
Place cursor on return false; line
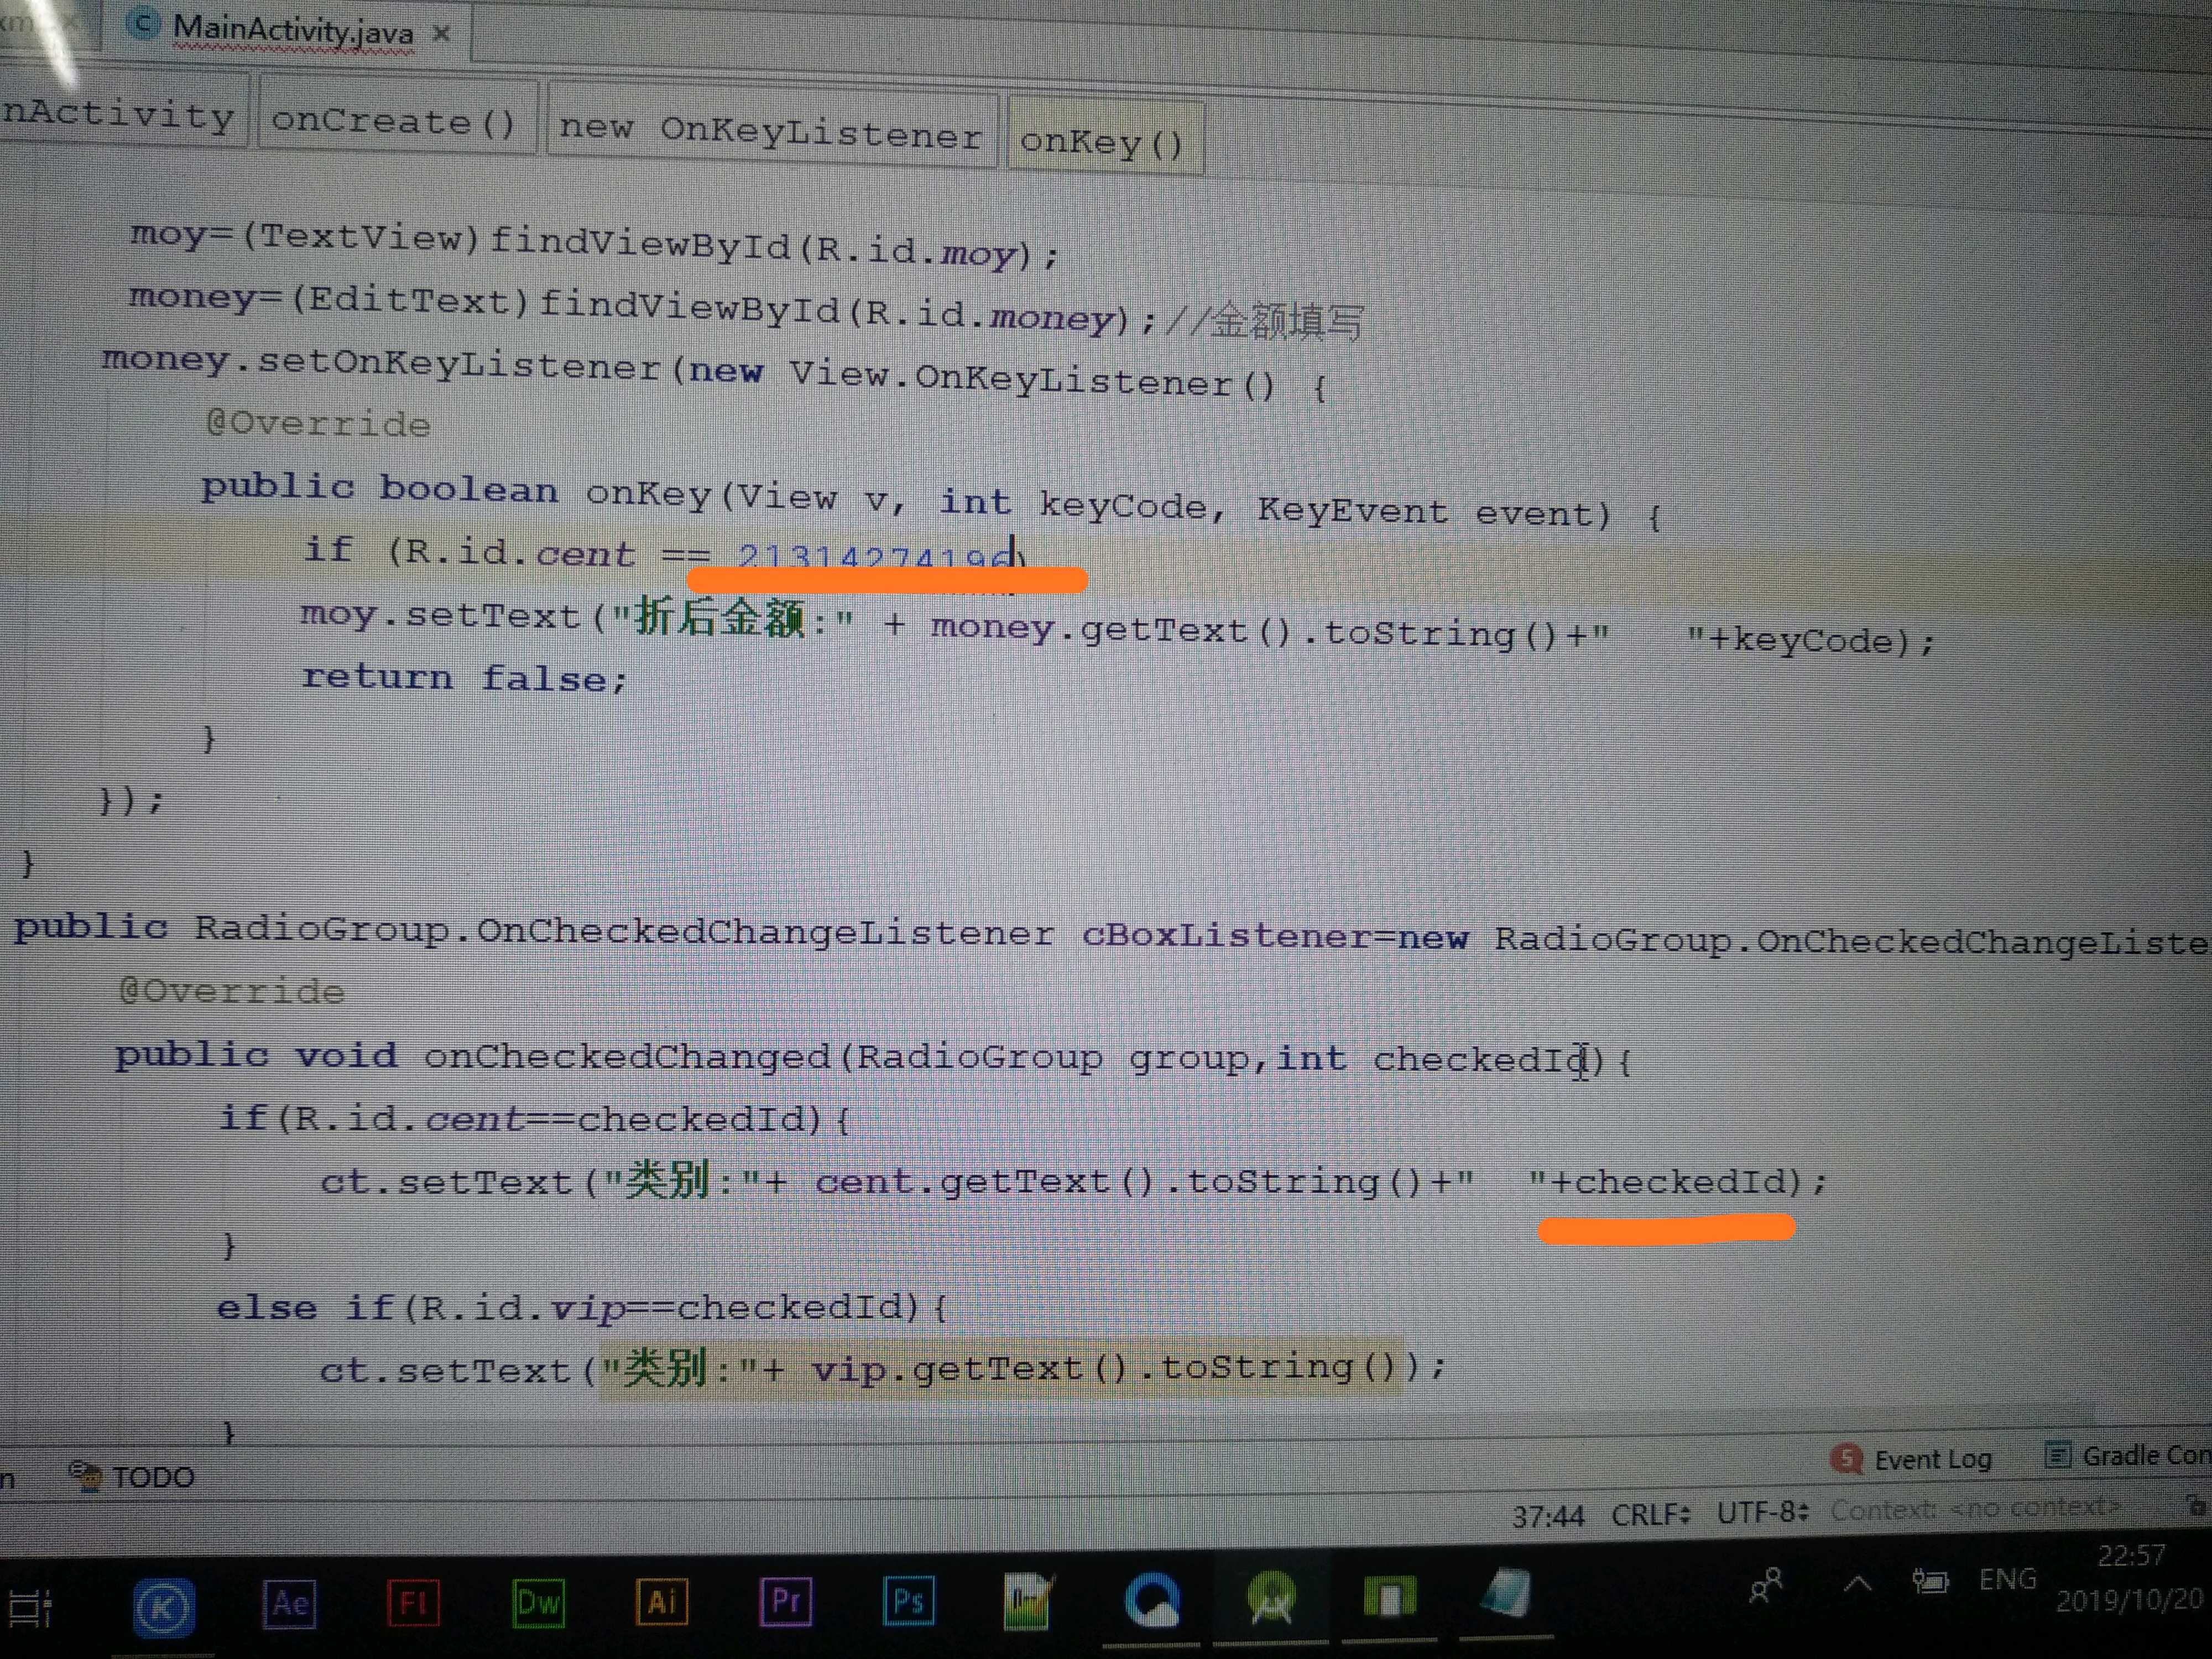point(464,678)
